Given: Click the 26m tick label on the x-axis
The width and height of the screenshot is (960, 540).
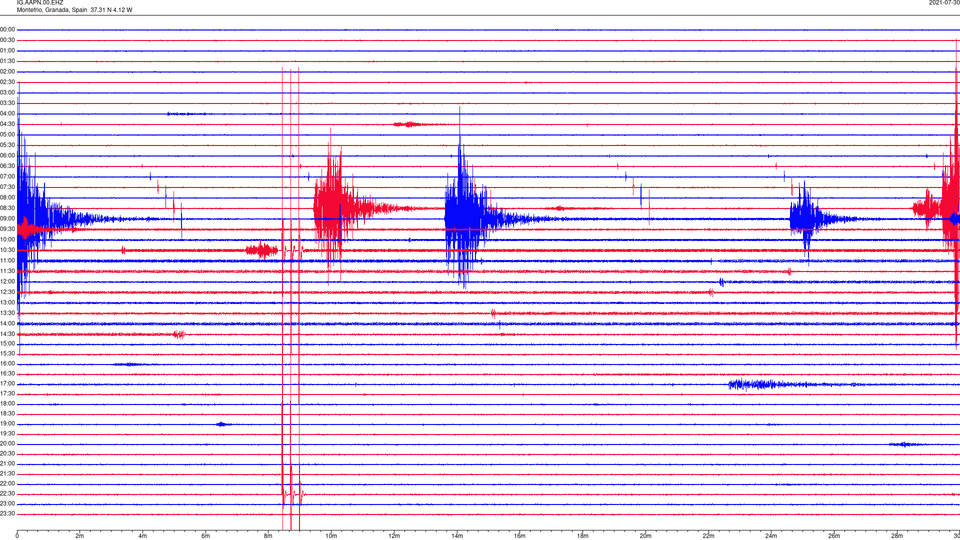Looking at the screenshot, I should 834,536.
